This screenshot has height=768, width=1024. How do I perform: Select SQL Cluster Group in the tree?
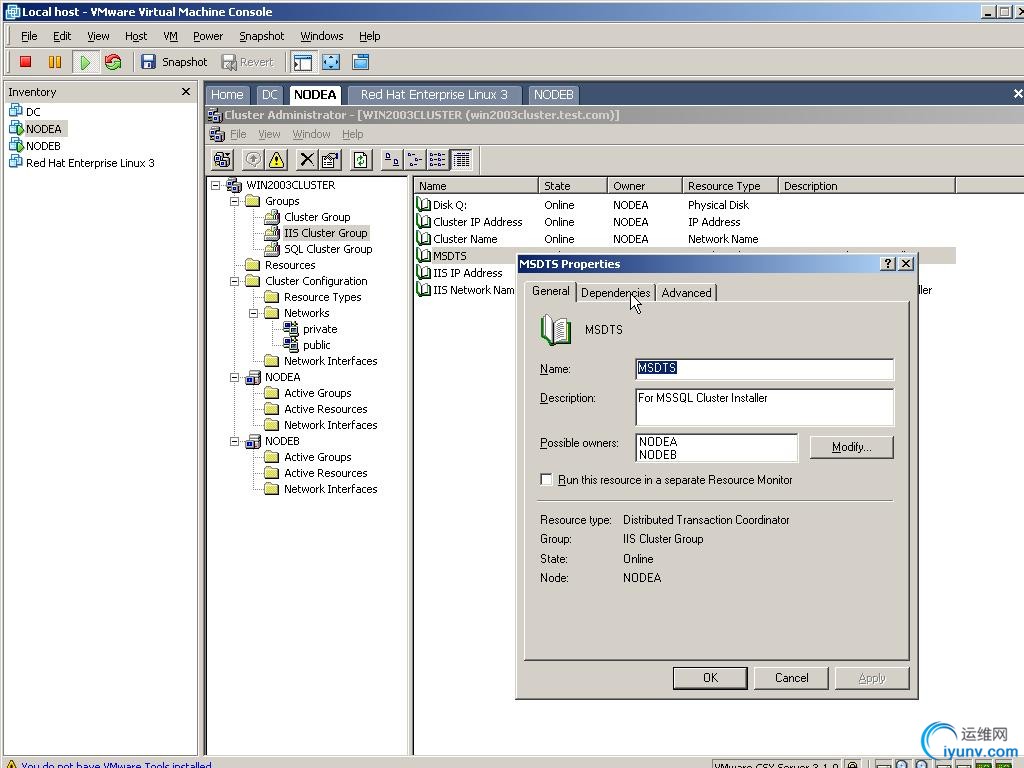click(x=327, y=249)
